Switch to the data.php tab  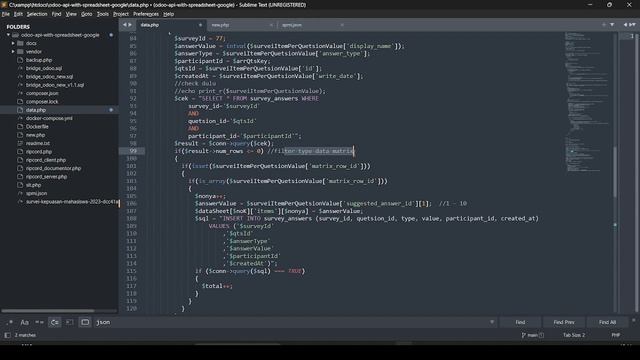coord(171,25)
